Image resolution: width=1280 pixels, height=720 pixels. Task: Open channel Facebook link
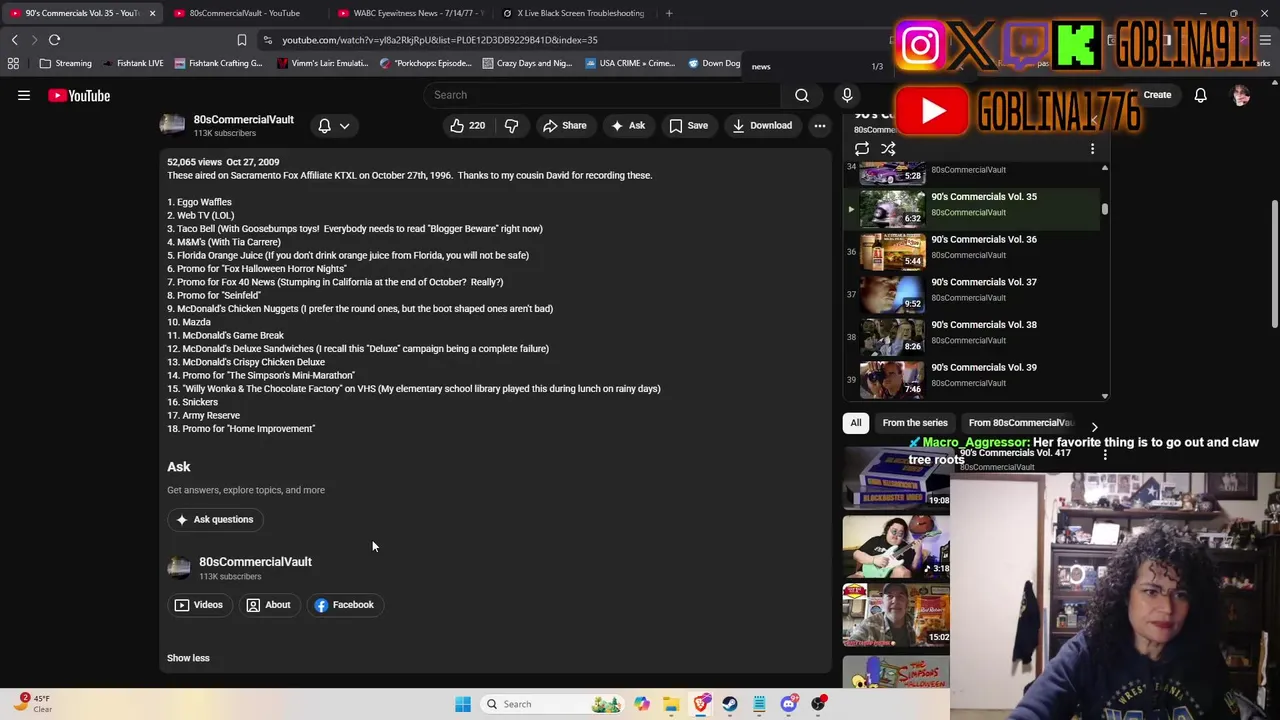click(344, 605)
